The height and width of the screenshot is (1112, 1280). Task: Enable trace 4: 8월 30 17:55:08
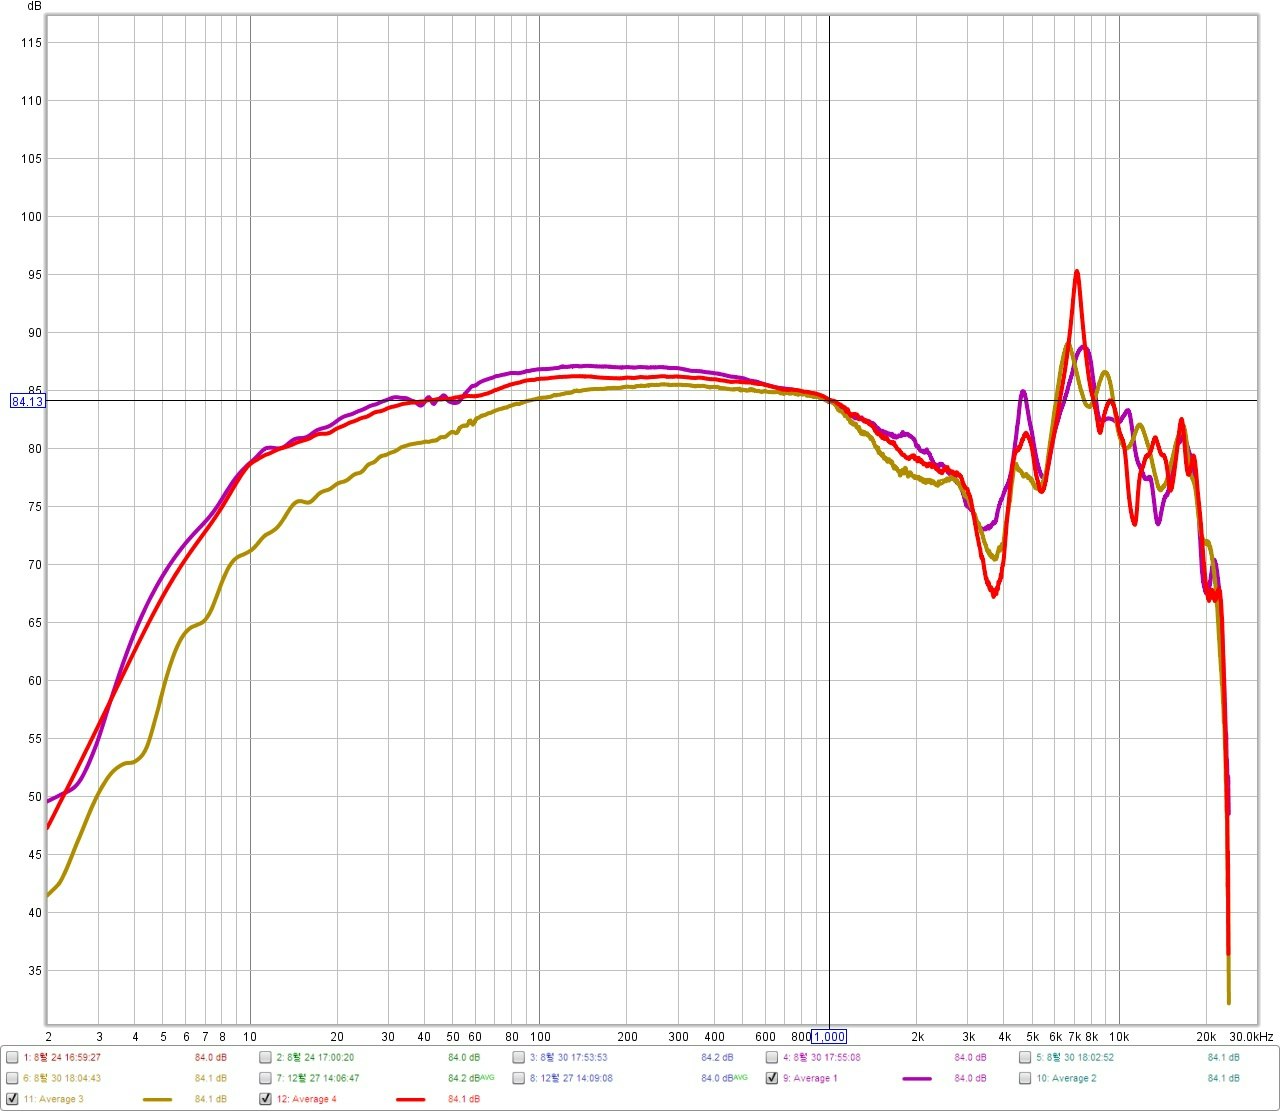click(772, 1057)
